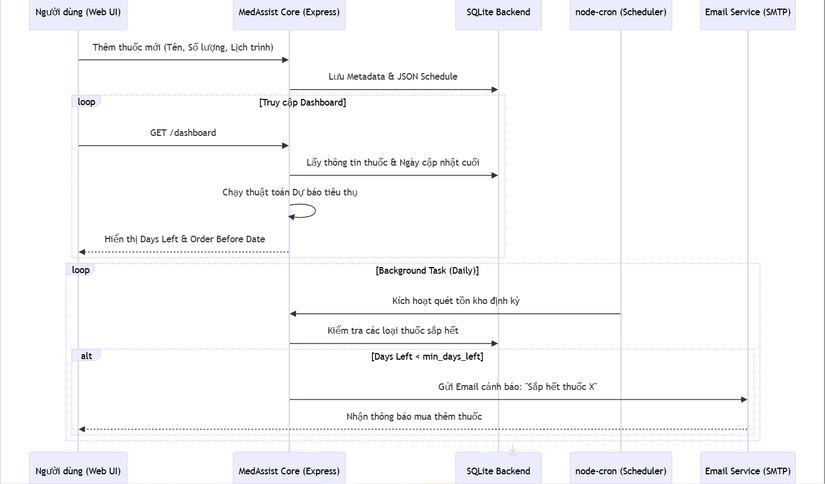
Task: Click the "[Days Left < min_days_left]" condition
Action: click(427, 357)
